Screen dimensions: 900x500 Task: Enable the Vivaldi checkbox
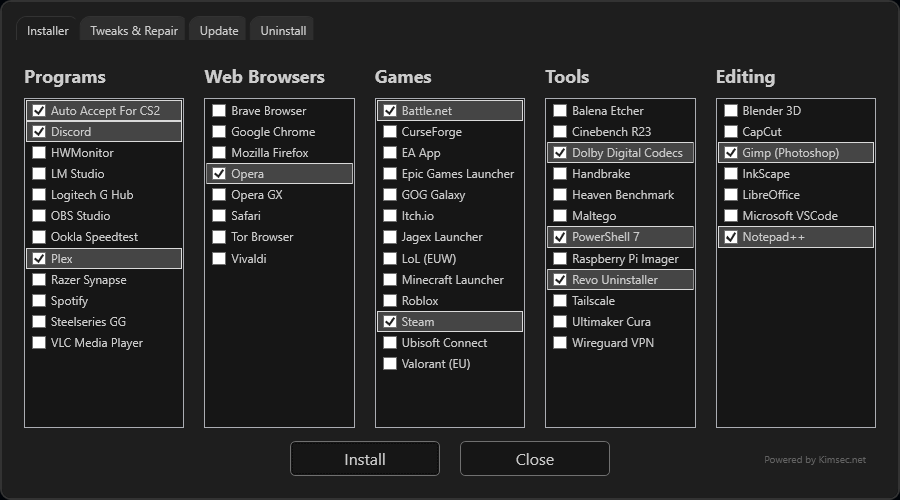219,258
